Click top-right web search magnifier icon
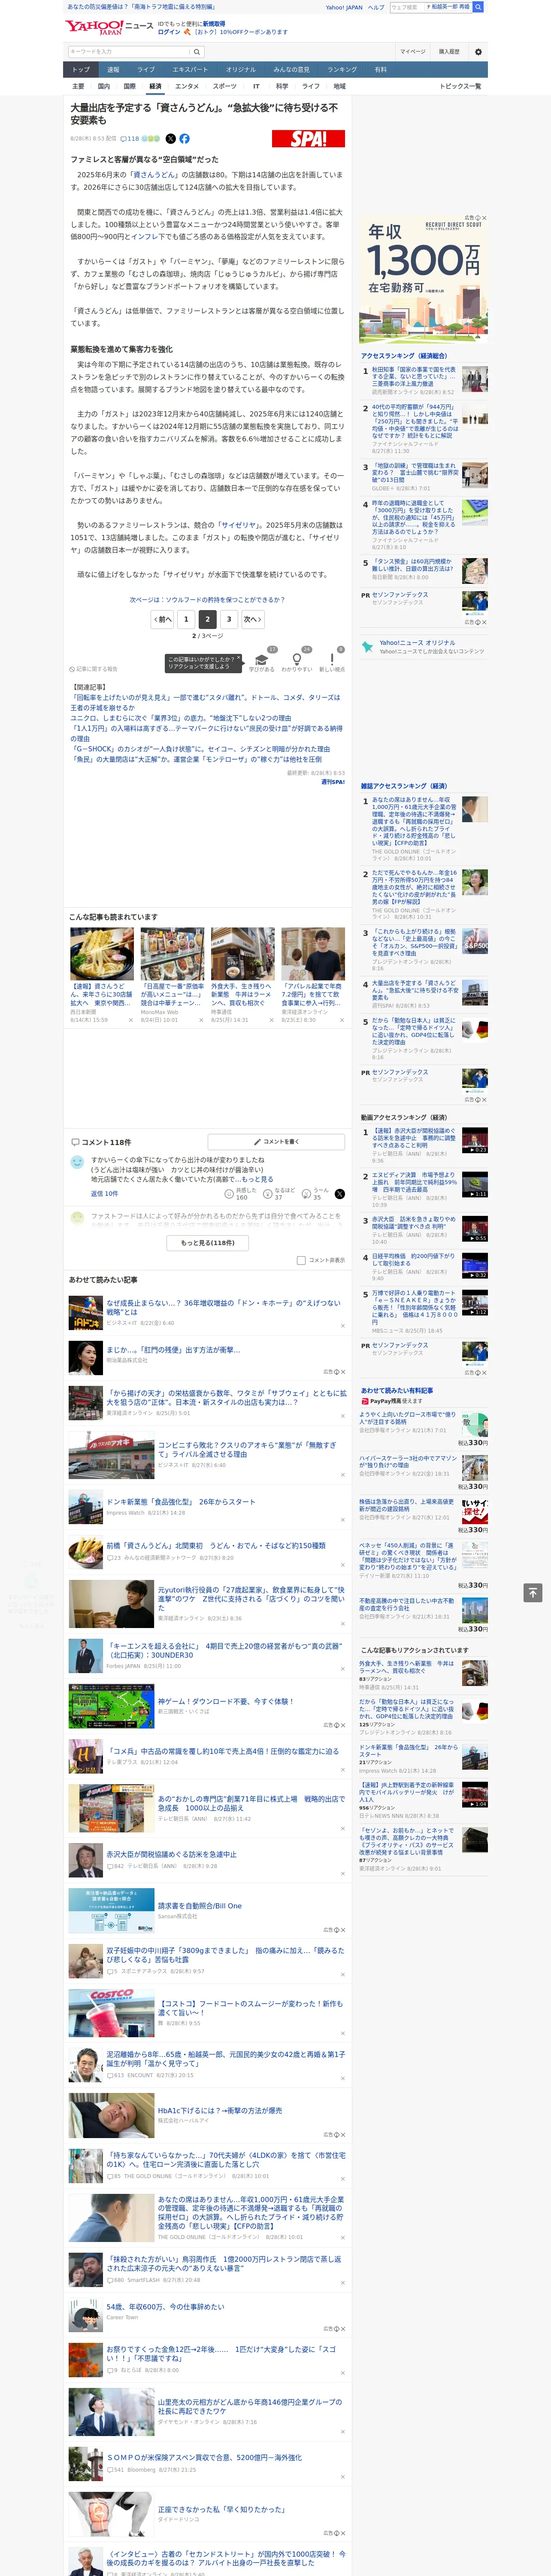This screenshot has width=551, height=2576. tap(478, 7)
